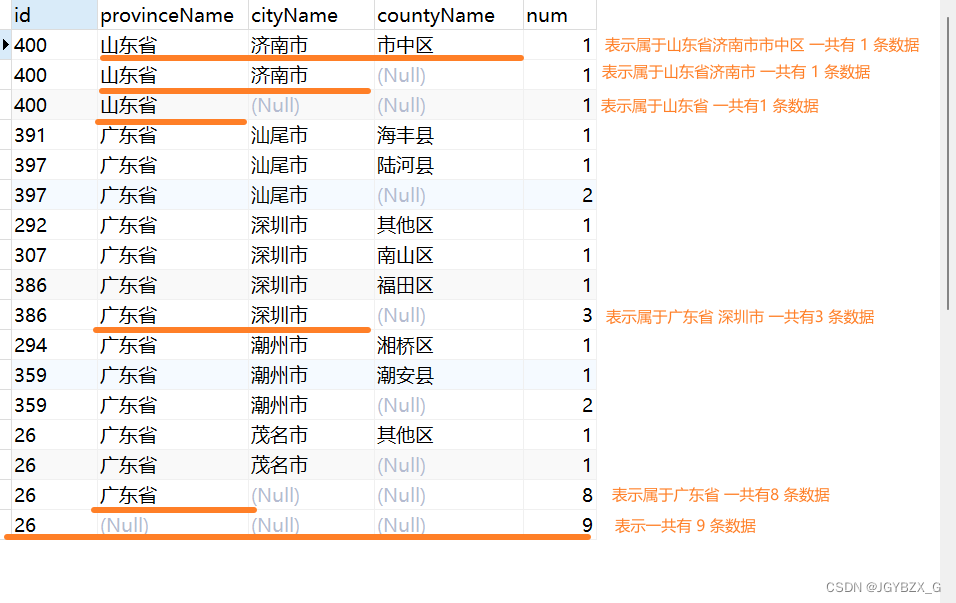This screenshot has width=956, height=603.
Task: Click the 湘桥区 cell
Action: pos(448,345)
